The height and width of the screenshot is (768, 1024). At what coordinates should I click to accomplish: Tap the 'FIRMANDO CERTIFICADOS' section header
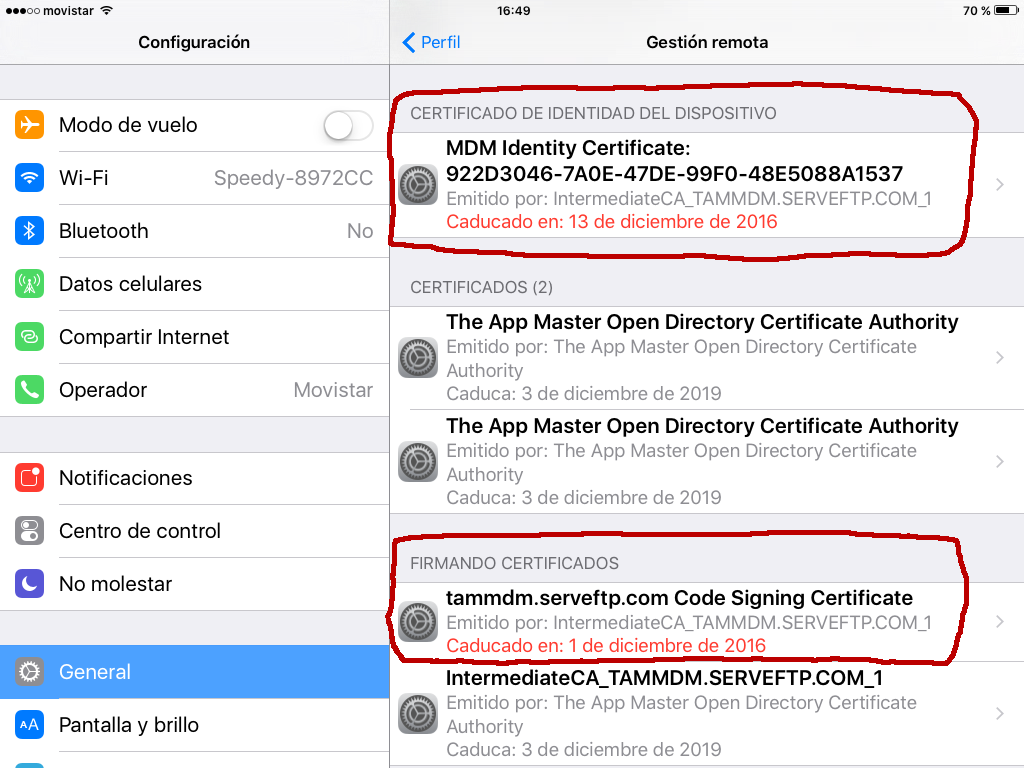tap(515, 563)
